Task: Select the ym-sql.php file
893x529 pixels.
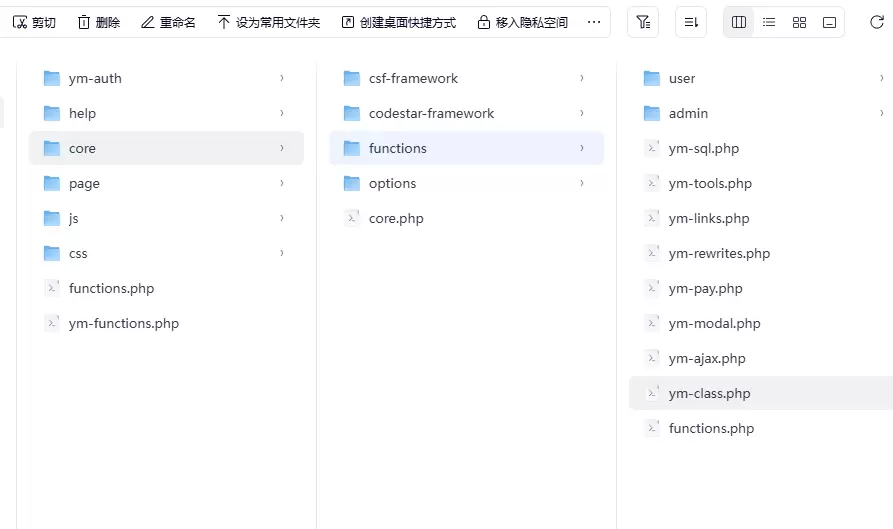Action: pos(761,148)
